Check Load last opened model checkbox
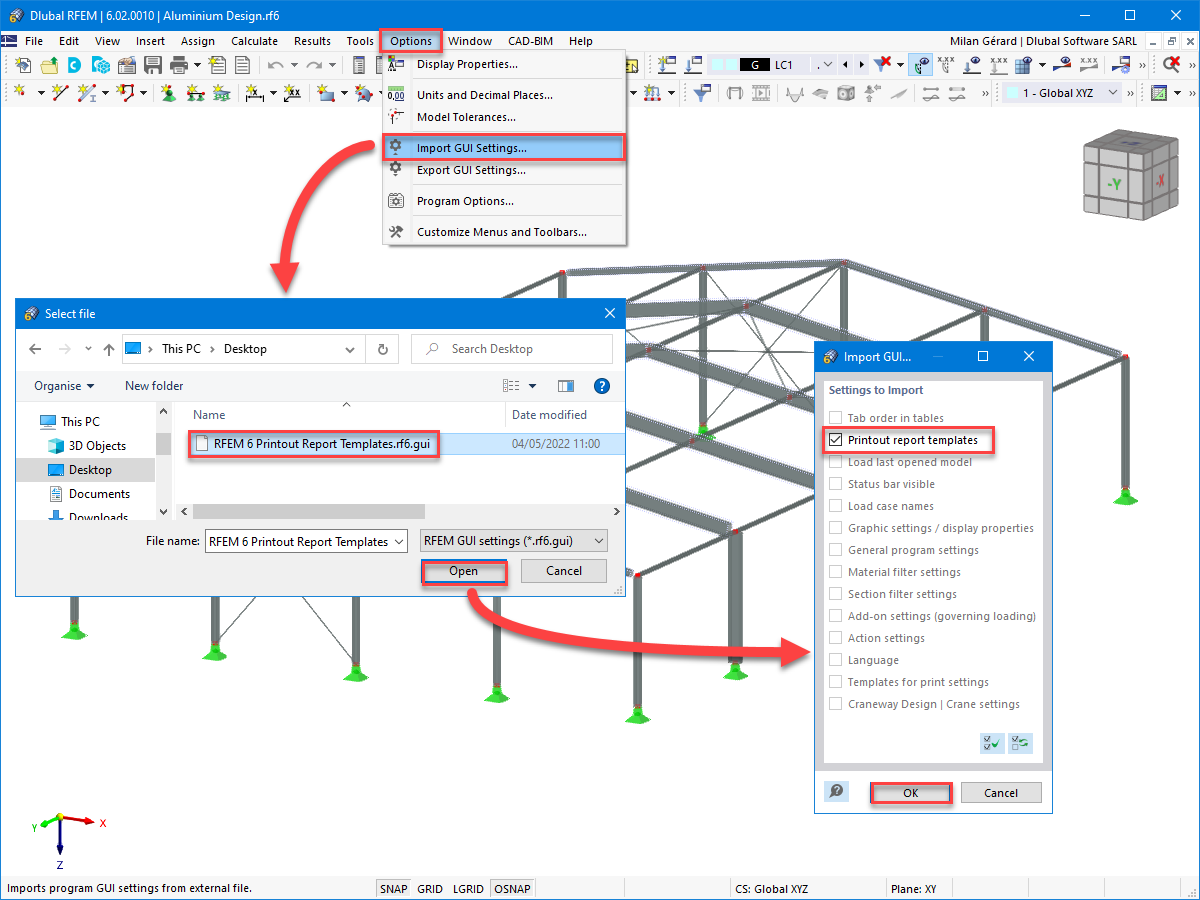The image size is (1200, 900). click(x=836, y=462)
